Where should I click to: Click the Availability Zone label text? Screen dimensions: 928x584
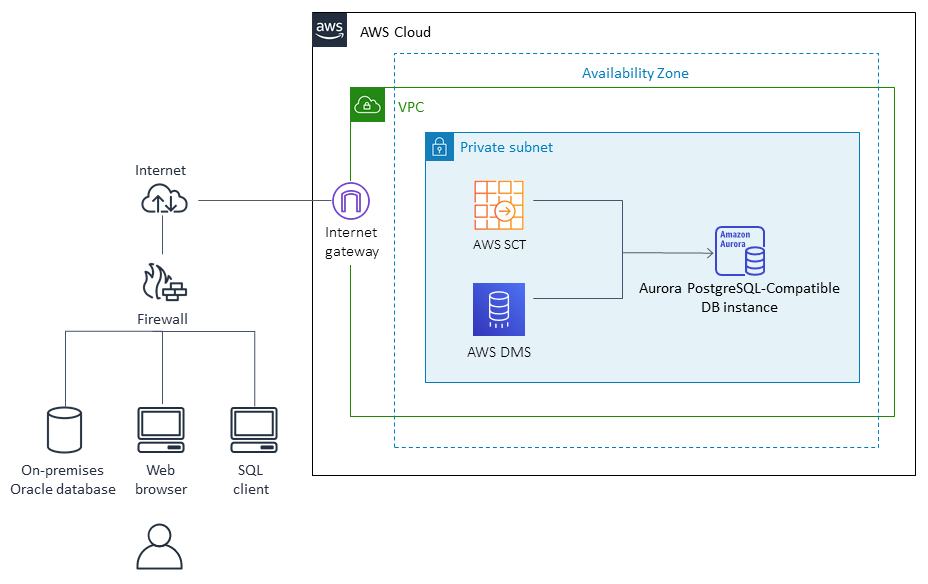tap(635, 72)
